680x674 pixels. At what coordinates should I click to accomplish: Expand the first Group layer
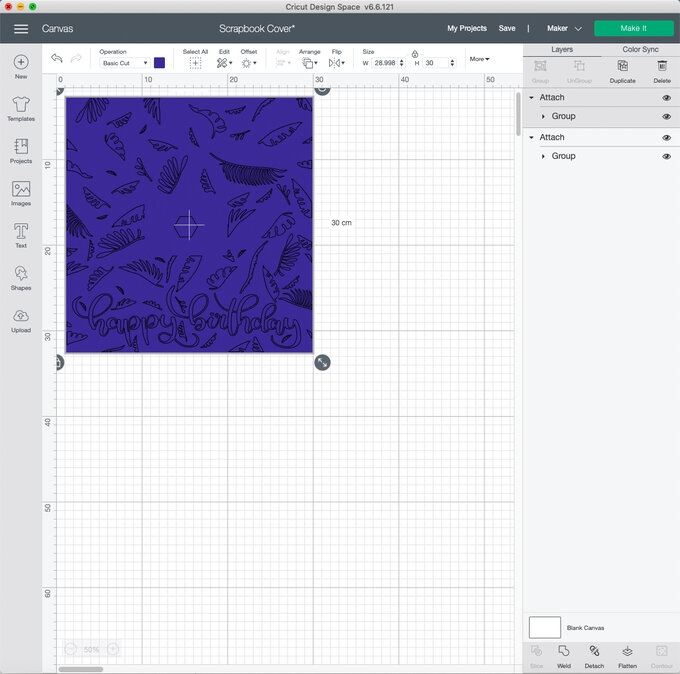(x=543, y=117)
